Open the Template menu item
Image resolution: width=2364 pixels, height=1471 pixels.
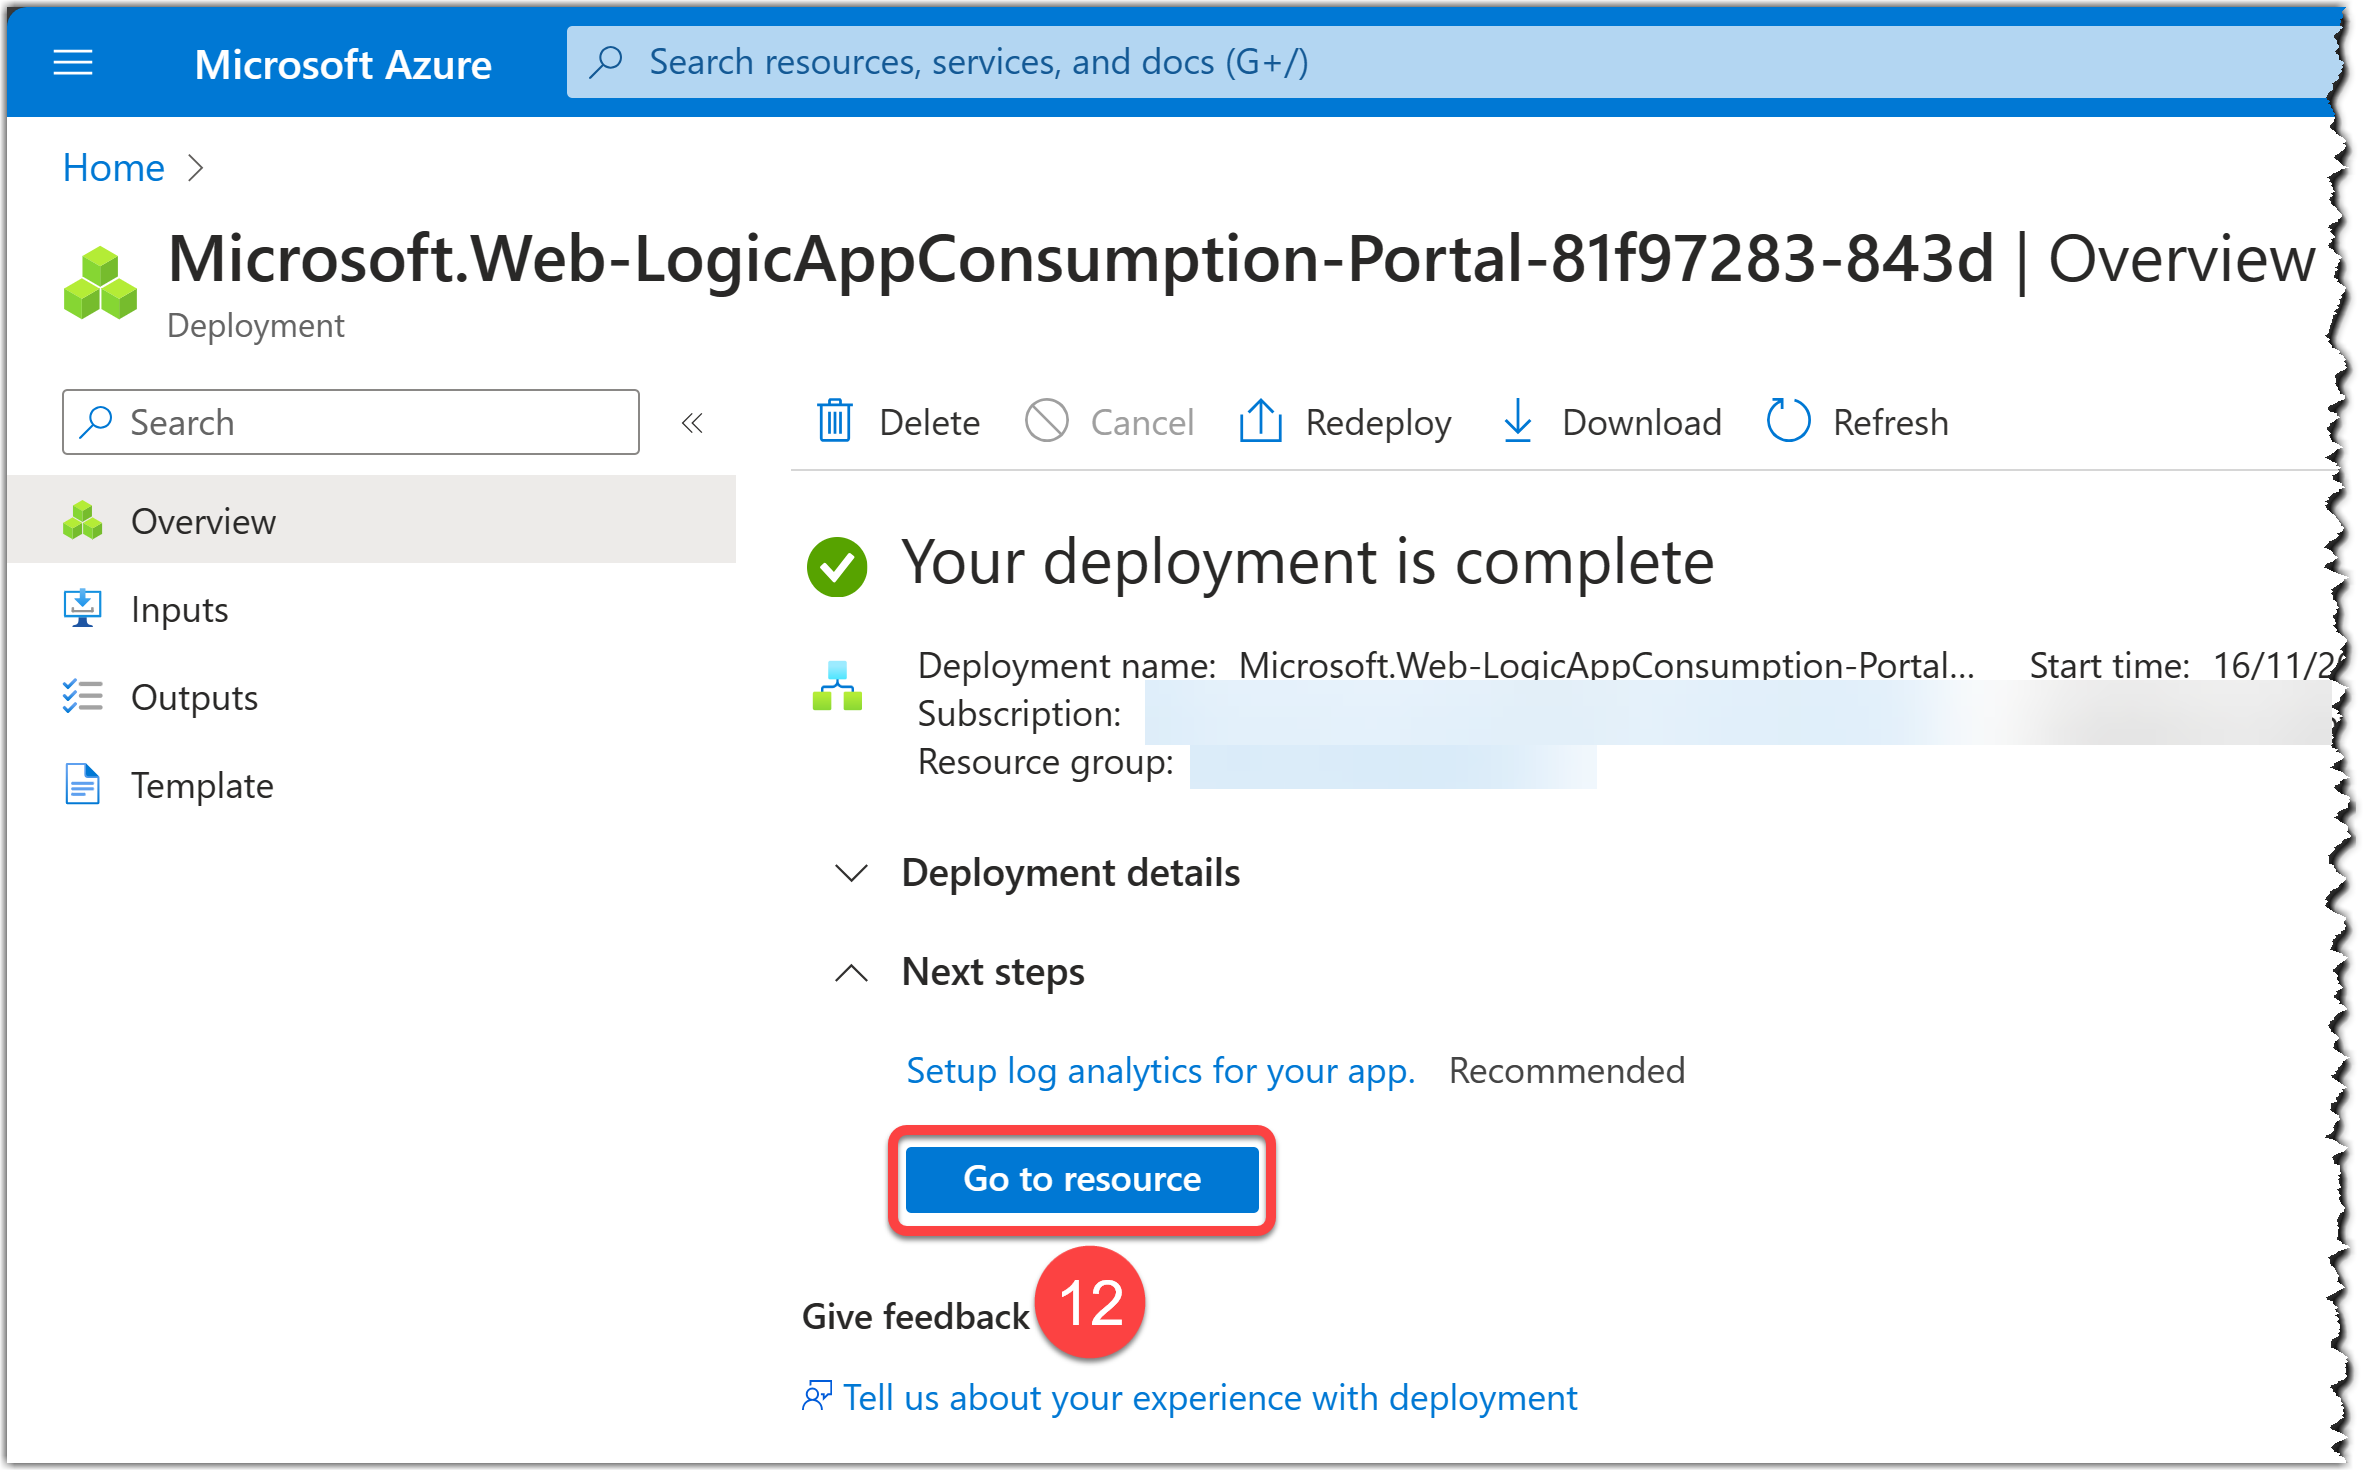coord(202,785)
